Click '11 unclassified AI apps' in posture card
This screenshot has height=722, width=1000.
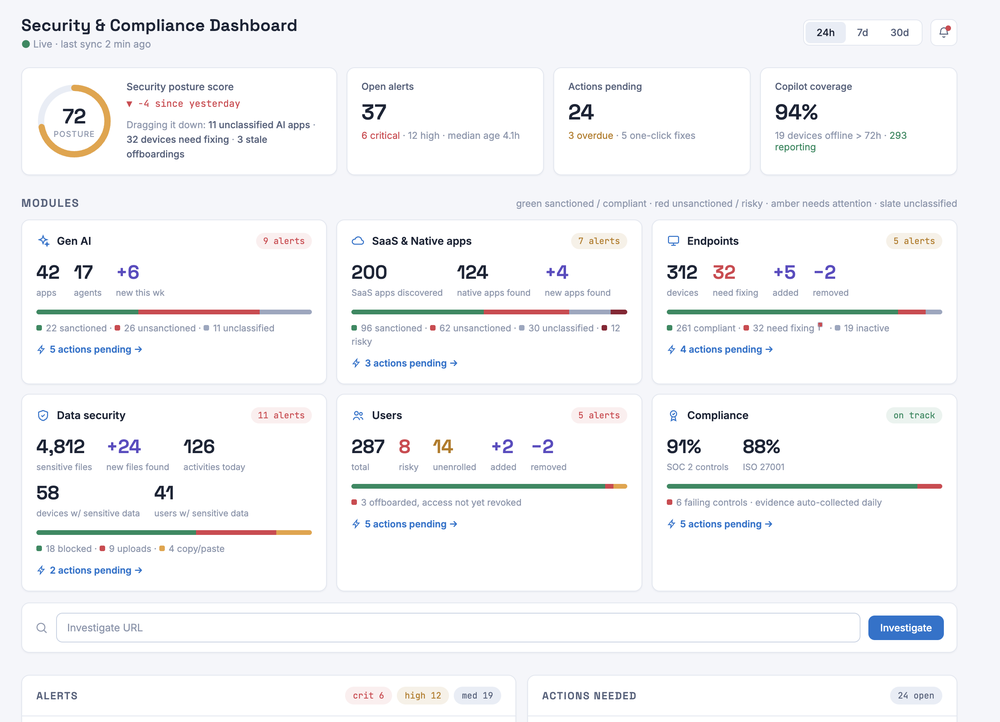(259, 125)
